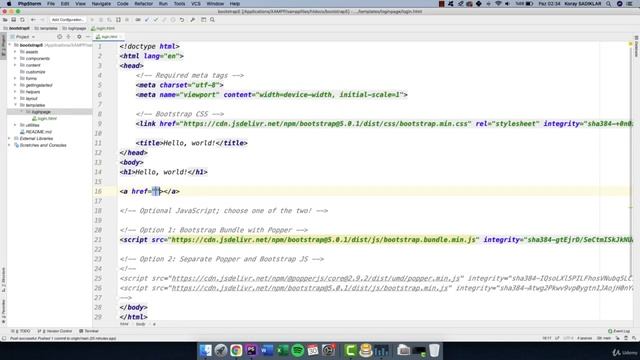Open the VCS menu

click(196, 4)
